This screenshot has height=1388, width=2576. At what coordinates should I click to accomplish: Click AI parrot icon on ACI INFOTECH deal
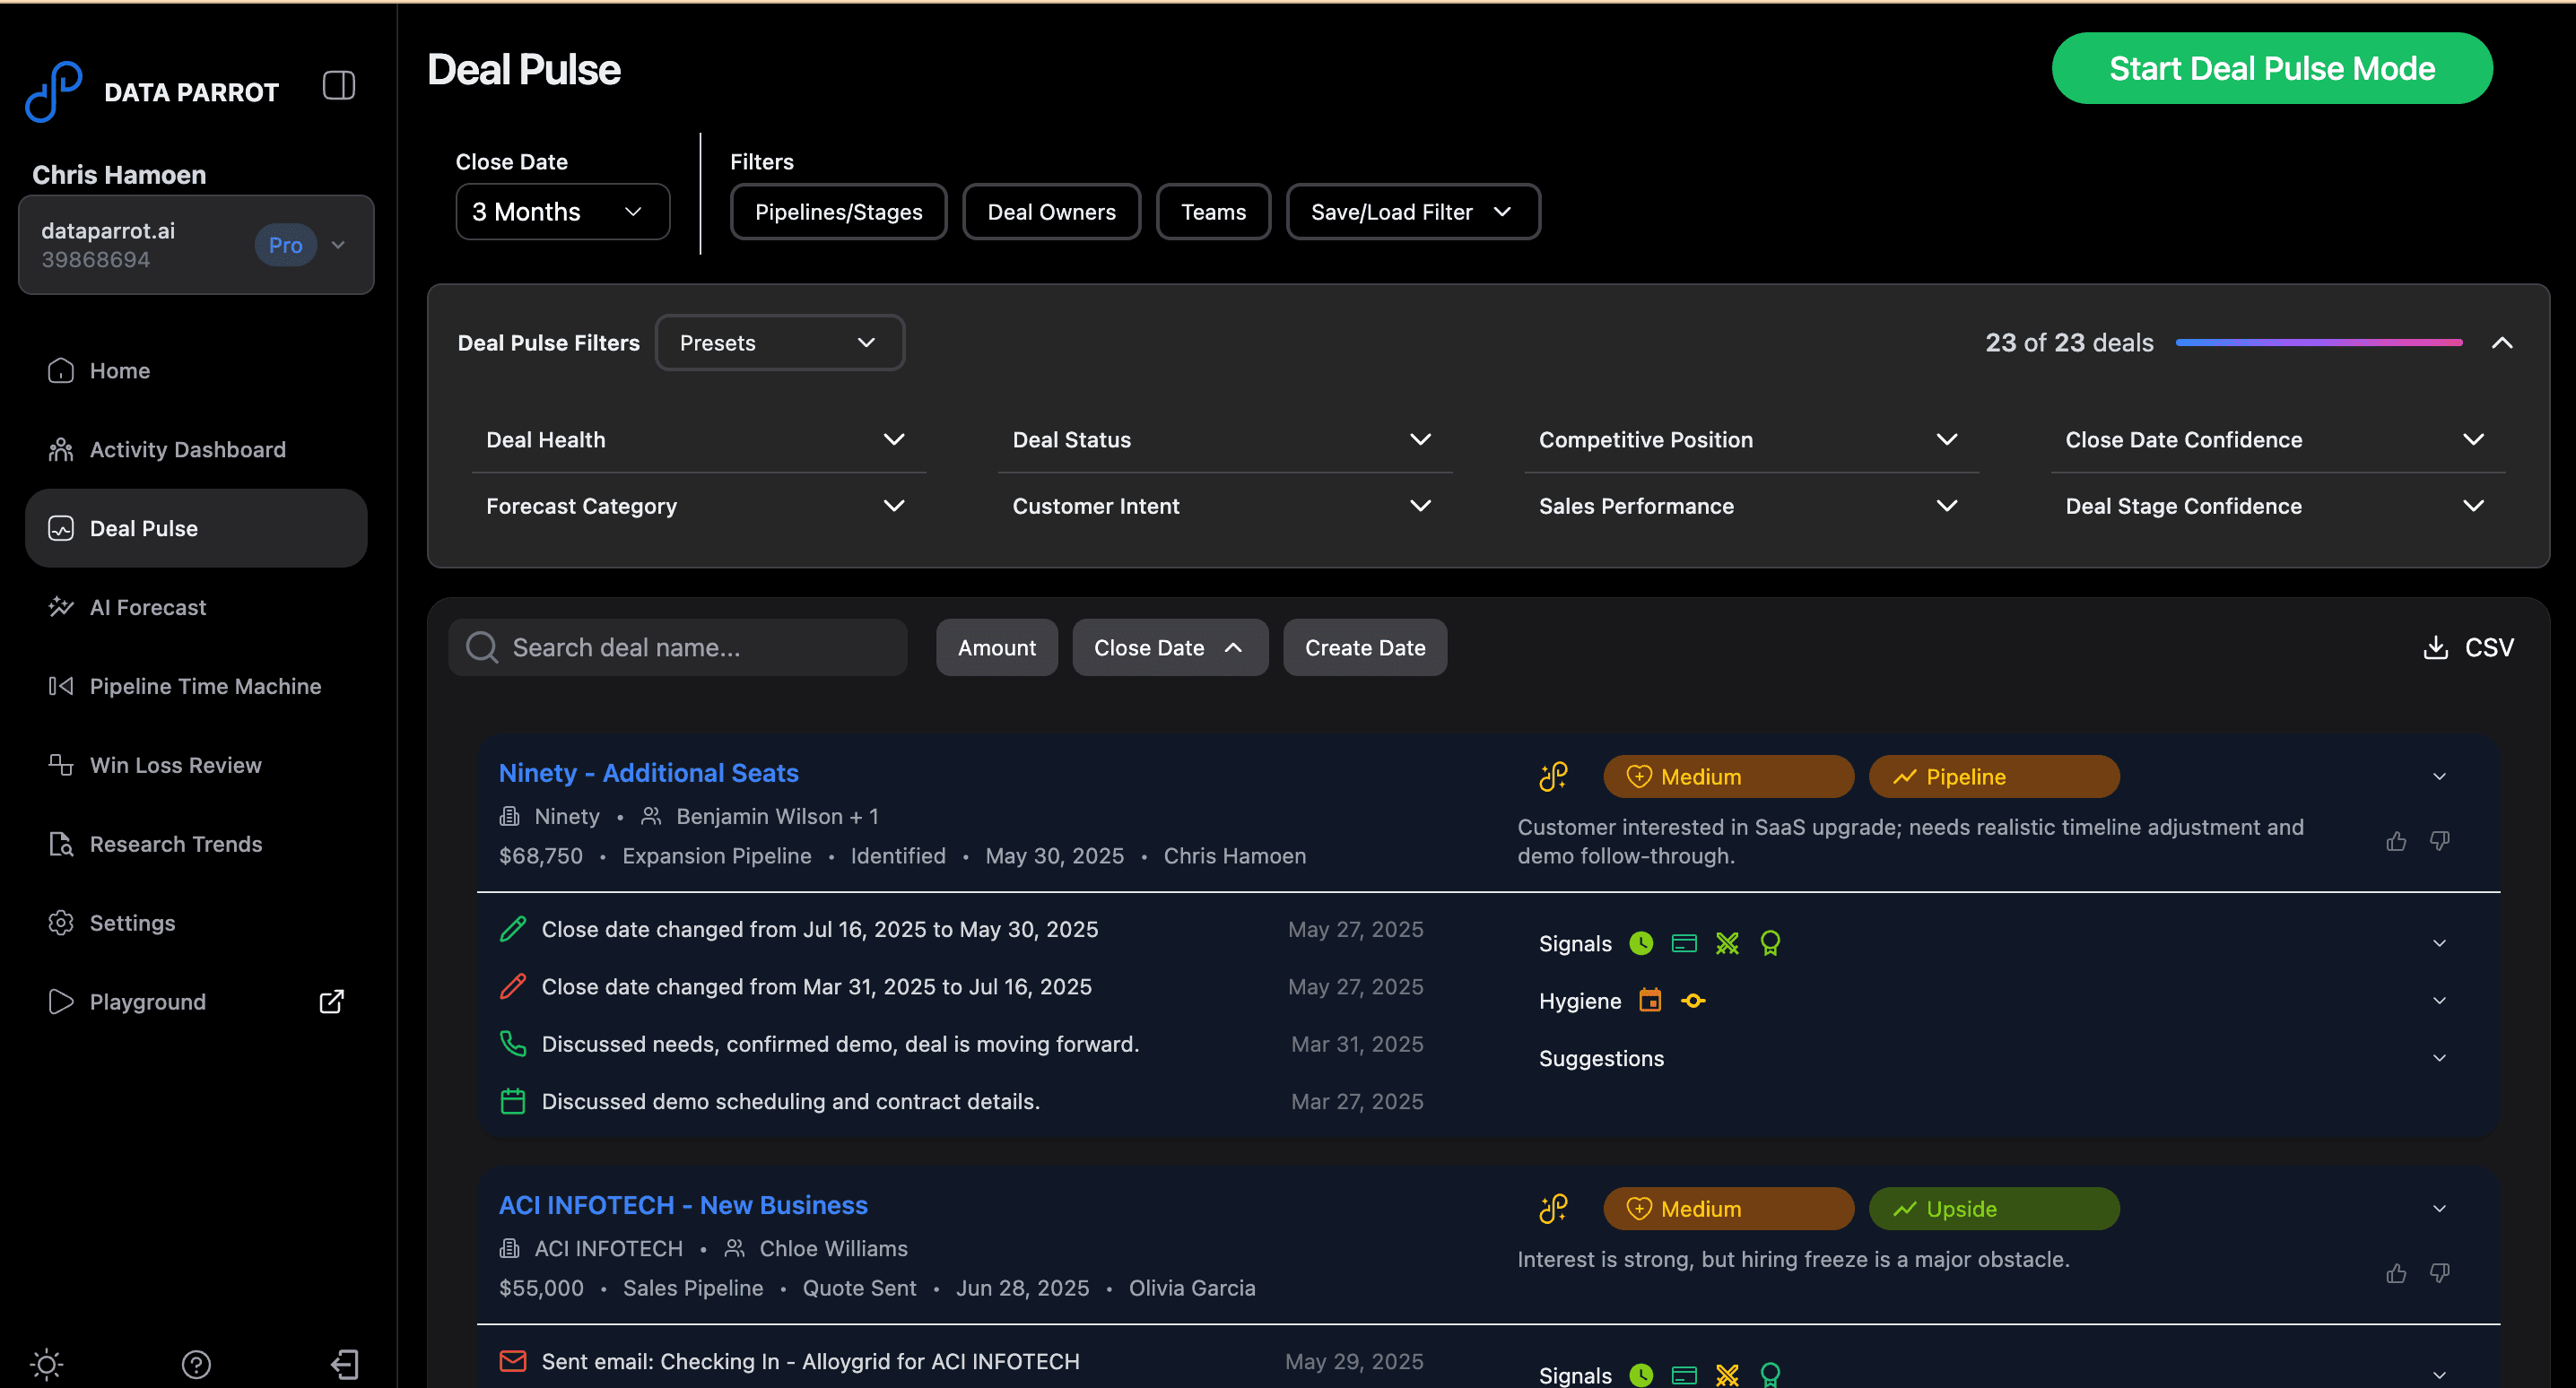[x=1553, y=1208]
